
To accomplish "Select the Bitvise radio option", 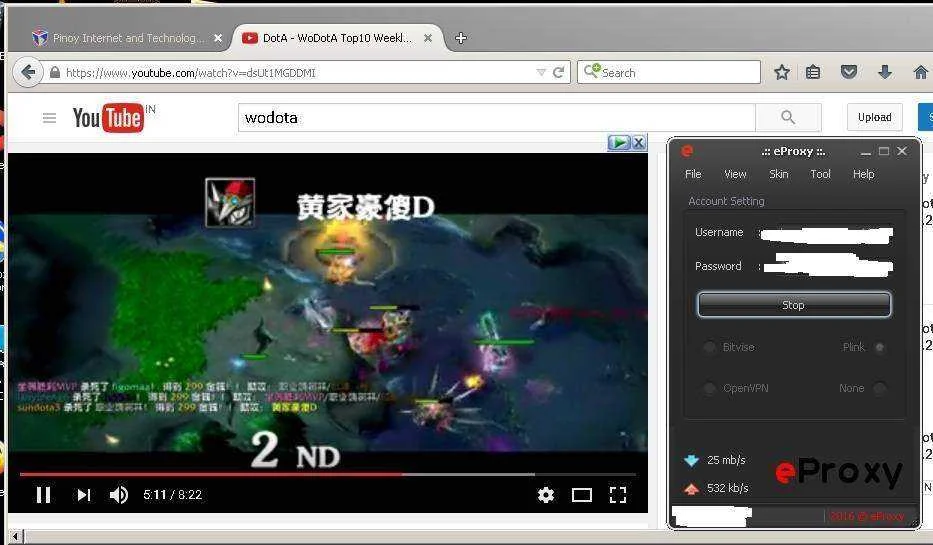I will click(709, 347).
